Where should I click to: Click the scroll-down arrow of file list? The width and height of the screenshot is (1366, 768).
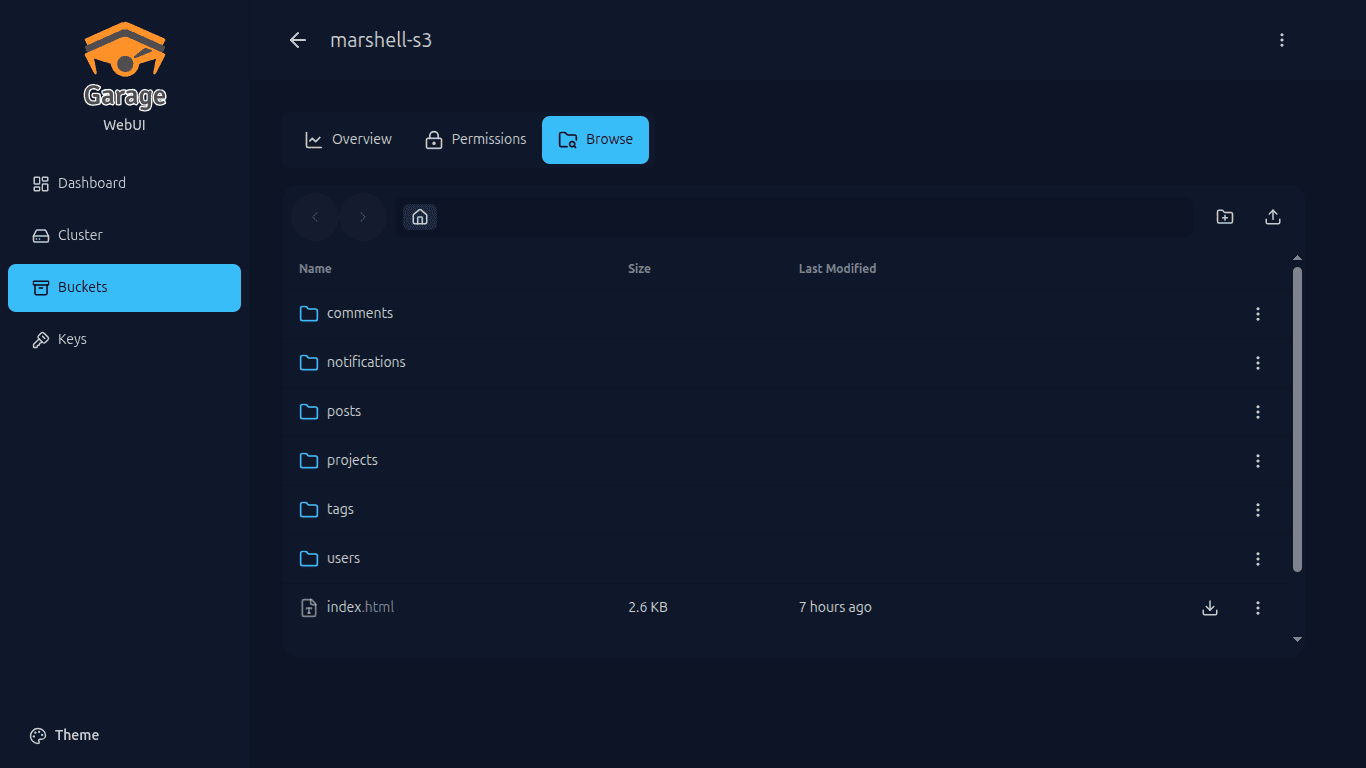1297,639
